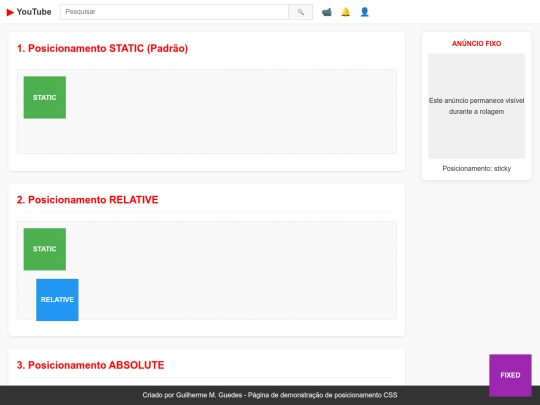The height and width of the screenshot is (405, 540).
Task: Click the green STATIC box in section 1
Action: (x=45, y=97)
